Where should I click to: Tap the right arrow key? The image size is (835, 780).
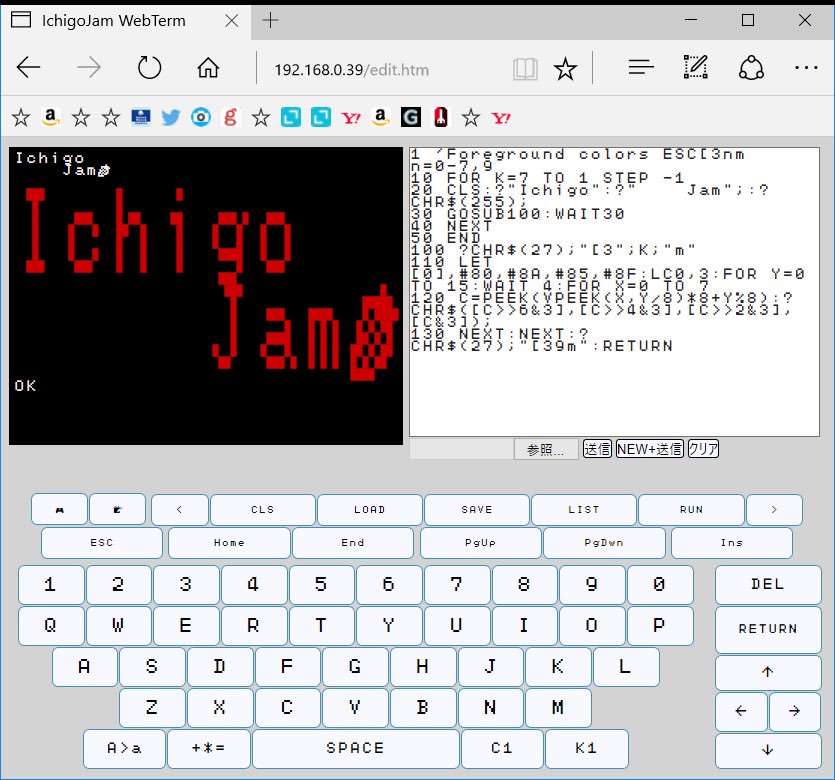point(795,711)
